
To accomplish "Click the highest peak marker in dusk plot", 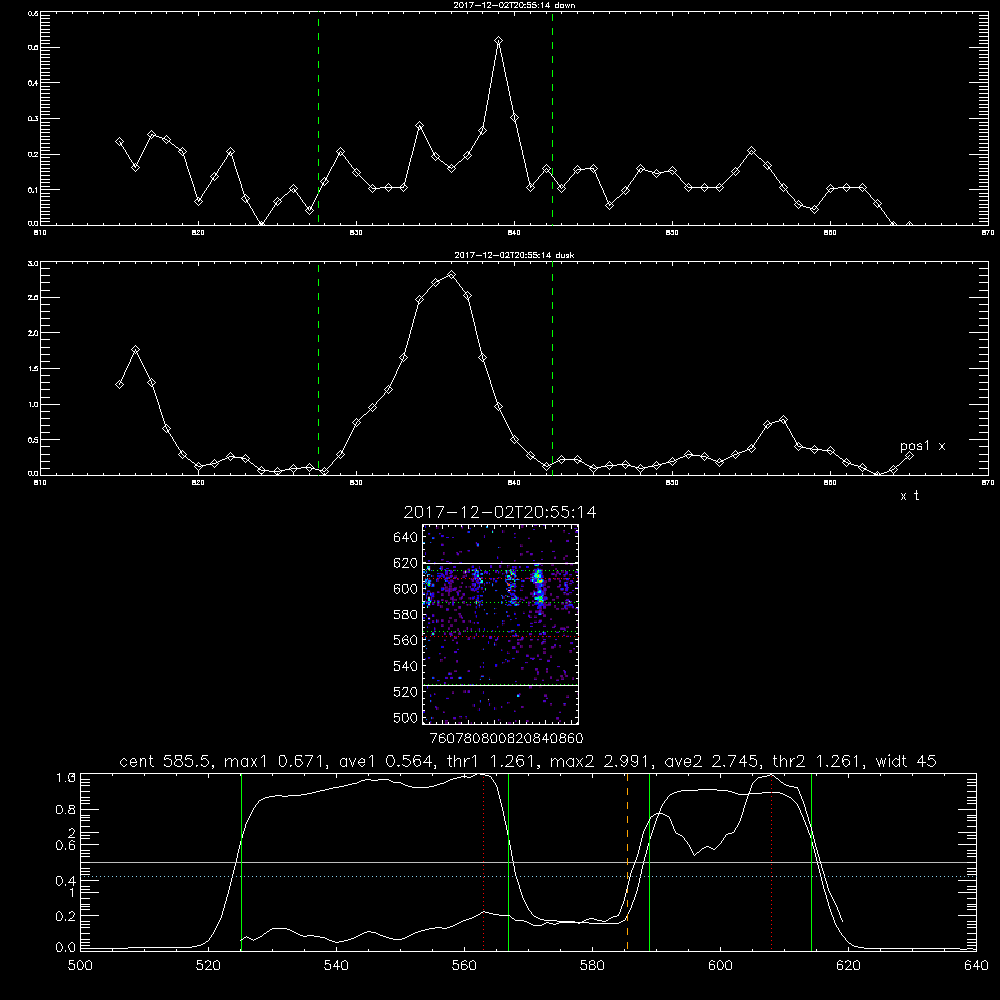I will 452,275.
